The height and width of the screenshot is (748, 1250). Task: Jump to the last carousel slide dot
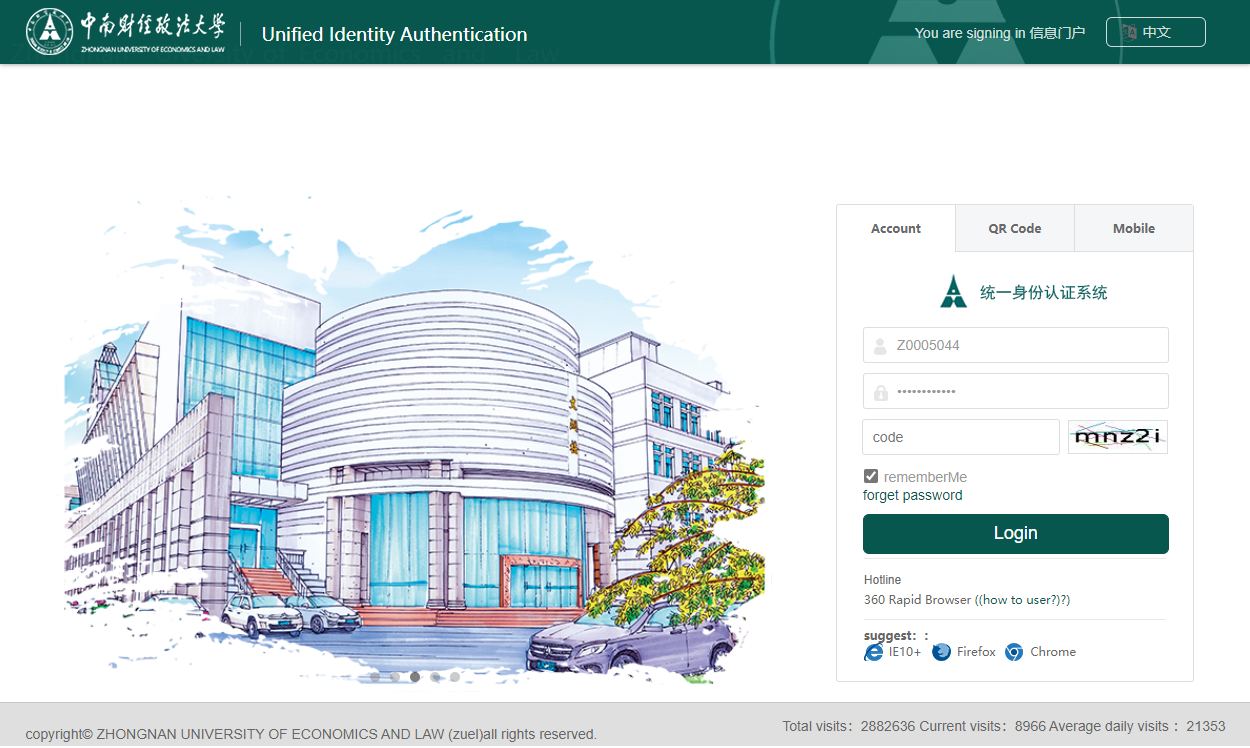455,677
